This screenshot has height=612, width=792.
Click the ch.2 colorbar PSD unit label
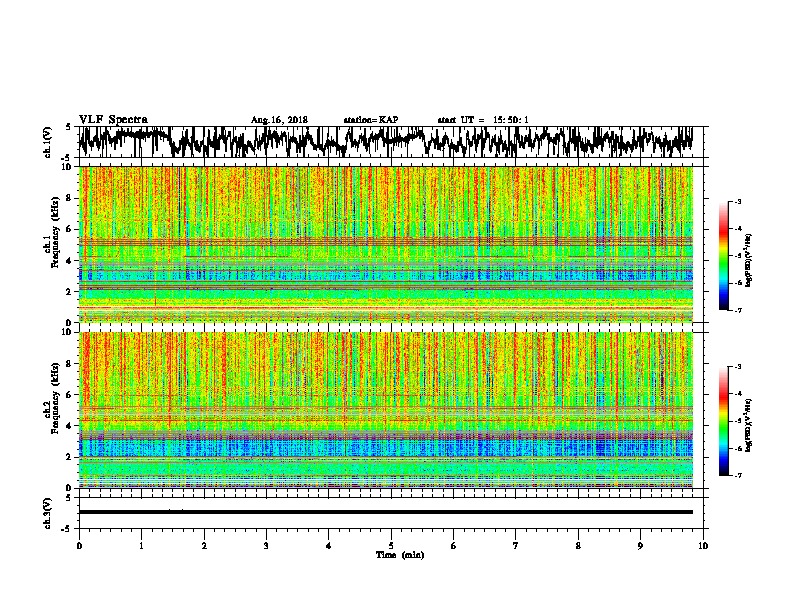click(749, 425)
